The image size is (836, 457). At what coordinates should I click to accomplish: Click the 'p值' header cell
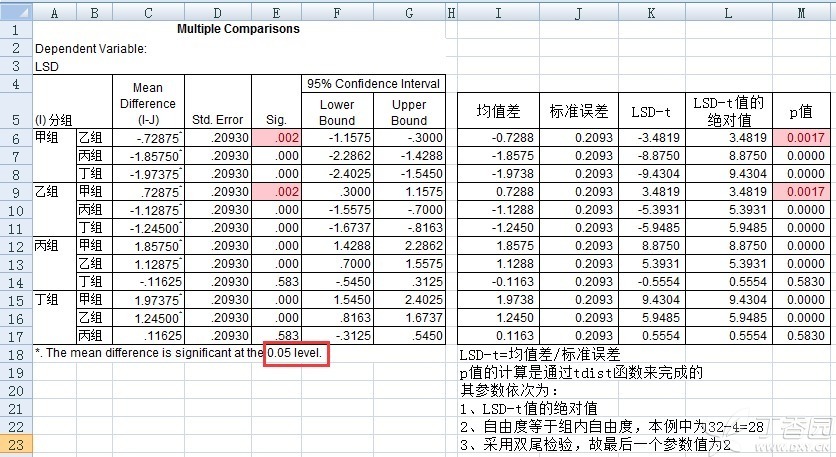[801, 111]
